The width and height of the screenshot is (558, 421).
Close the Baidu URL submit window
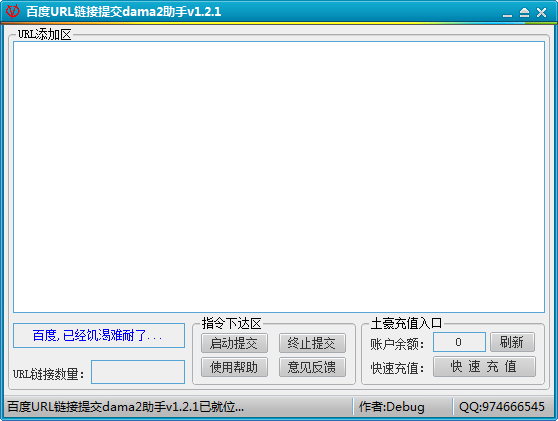541,13
